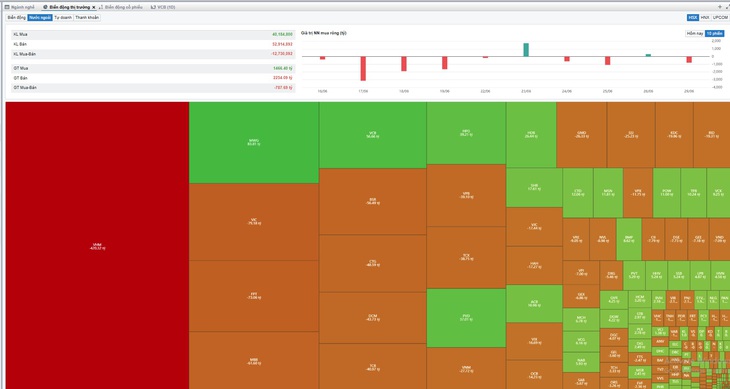
Task: Select the BID treemap cell
Action: pos(711,134)
